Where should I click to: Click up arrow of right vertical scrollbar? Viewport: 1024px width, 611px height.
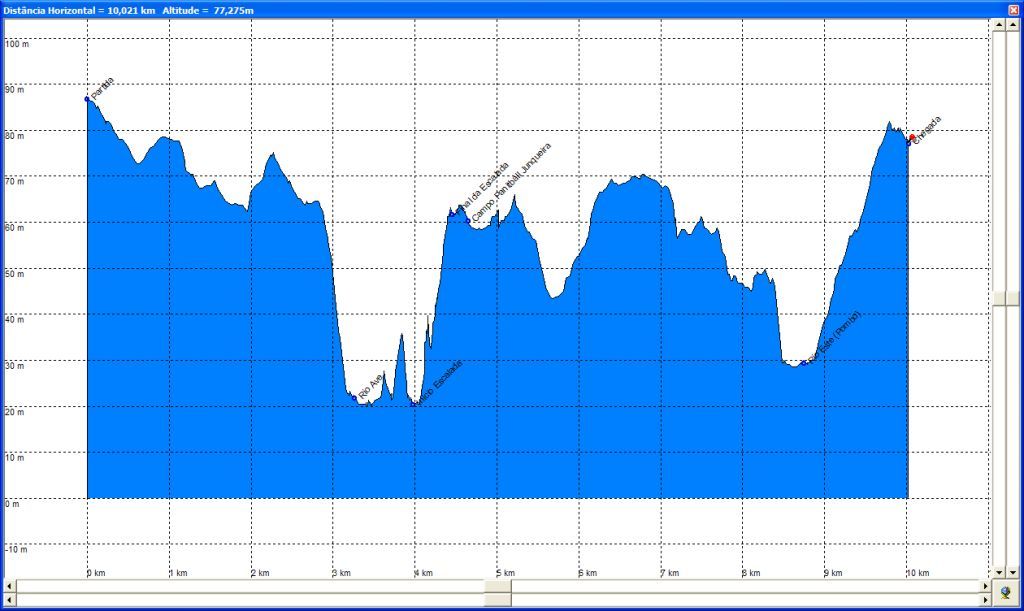pyautogui.click(x=1013, y=25)
